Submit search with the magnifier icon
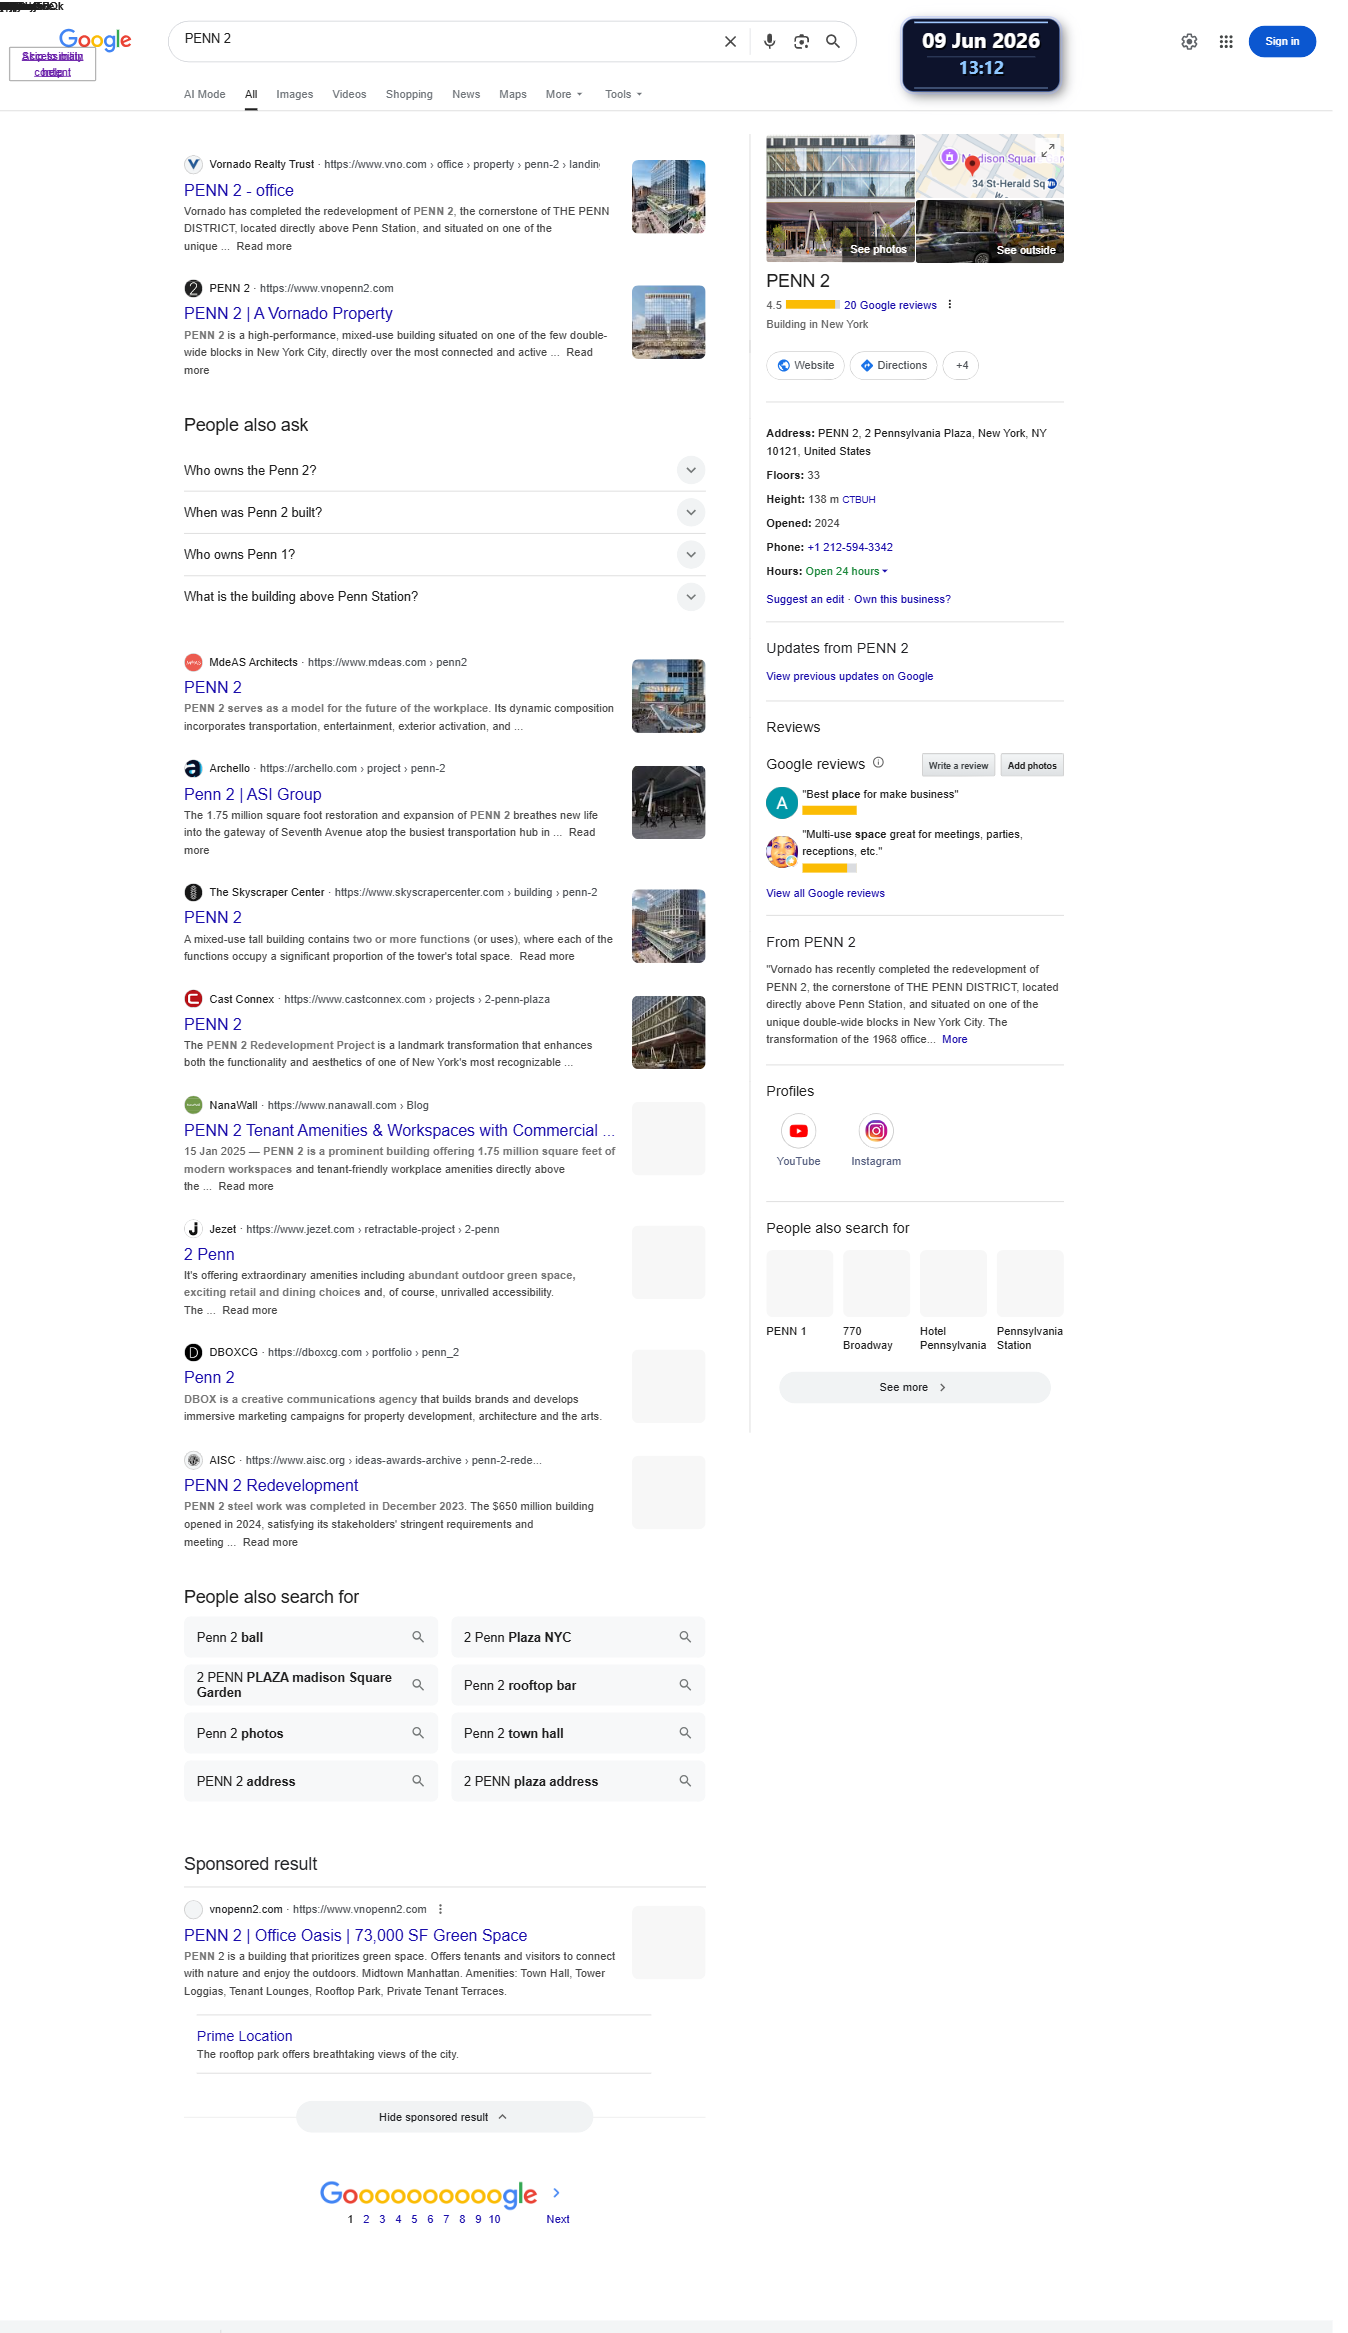1348x2333 pixels. (x=832, y=42)
